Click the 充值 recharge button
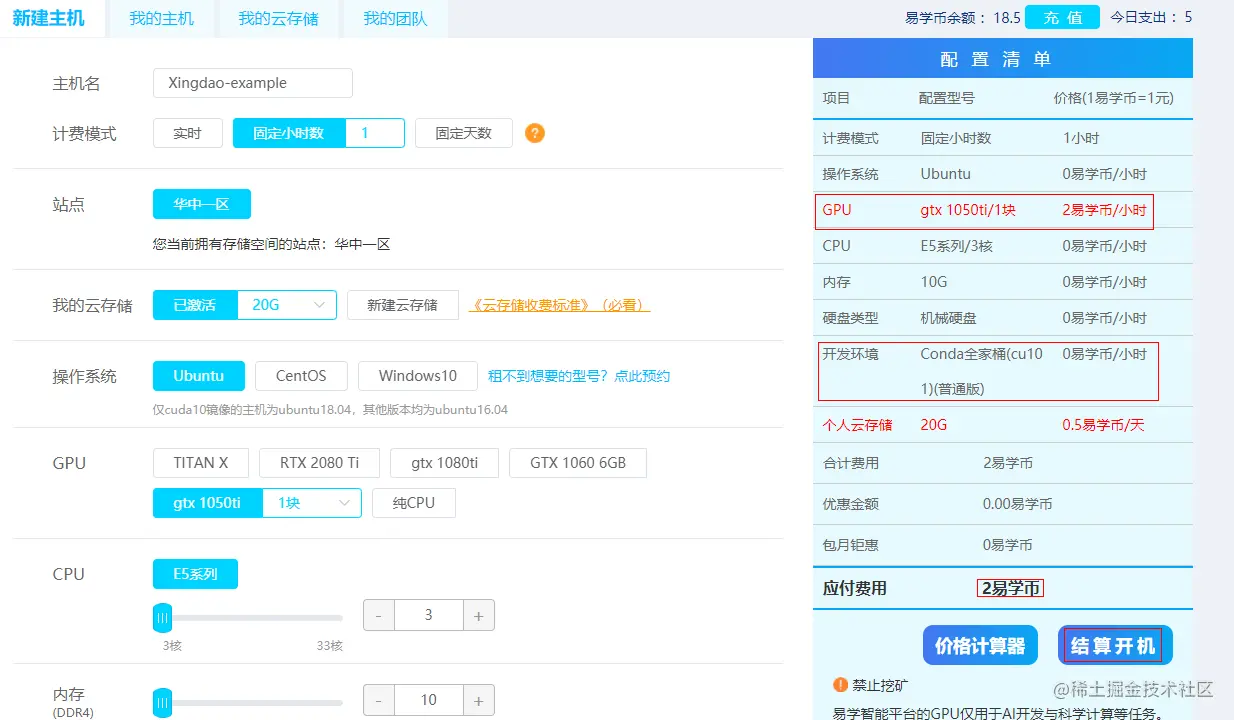1234x720 pixels. (x=1062, y=17)
